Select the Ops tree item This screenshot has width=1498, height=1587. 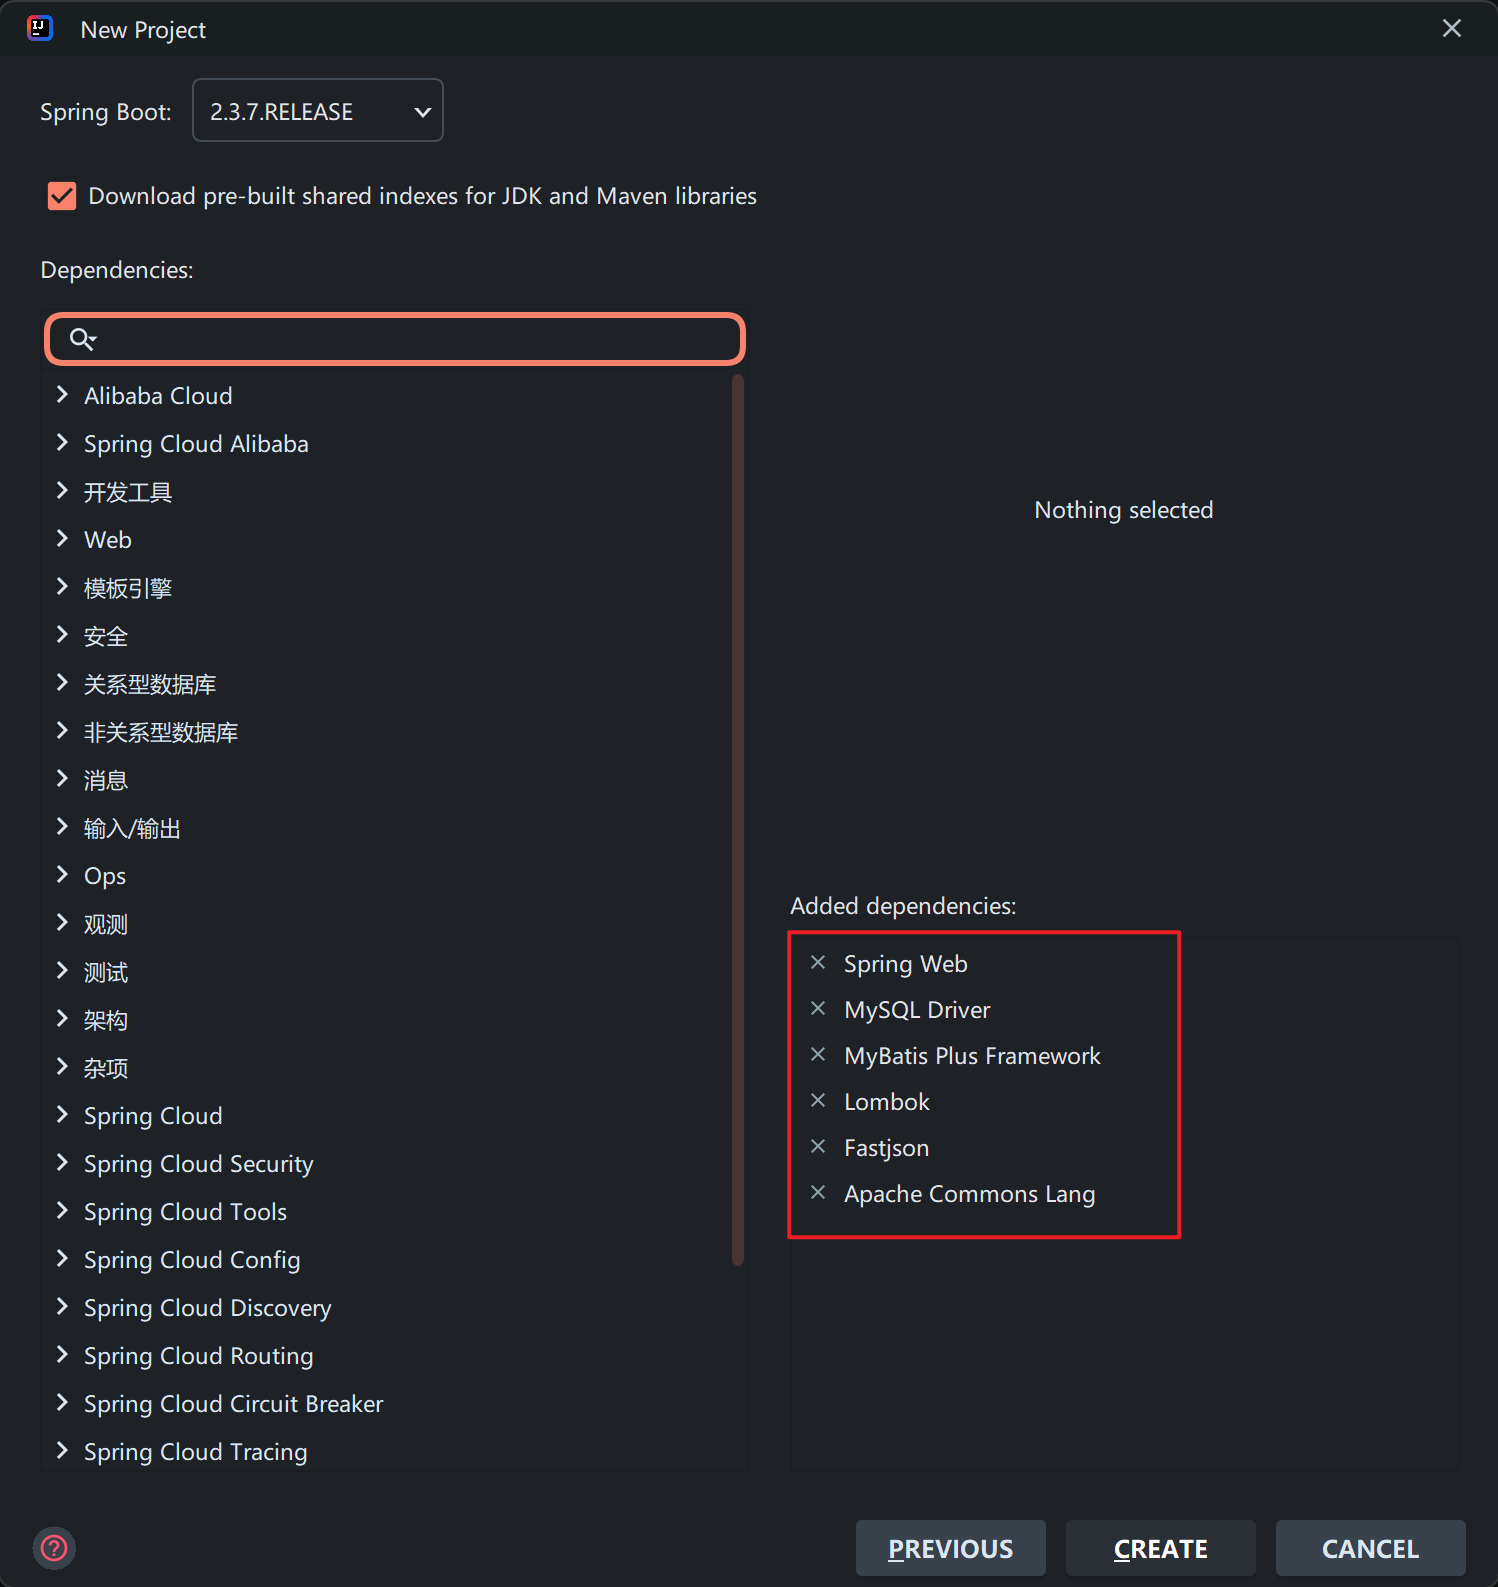pos(105,876)
